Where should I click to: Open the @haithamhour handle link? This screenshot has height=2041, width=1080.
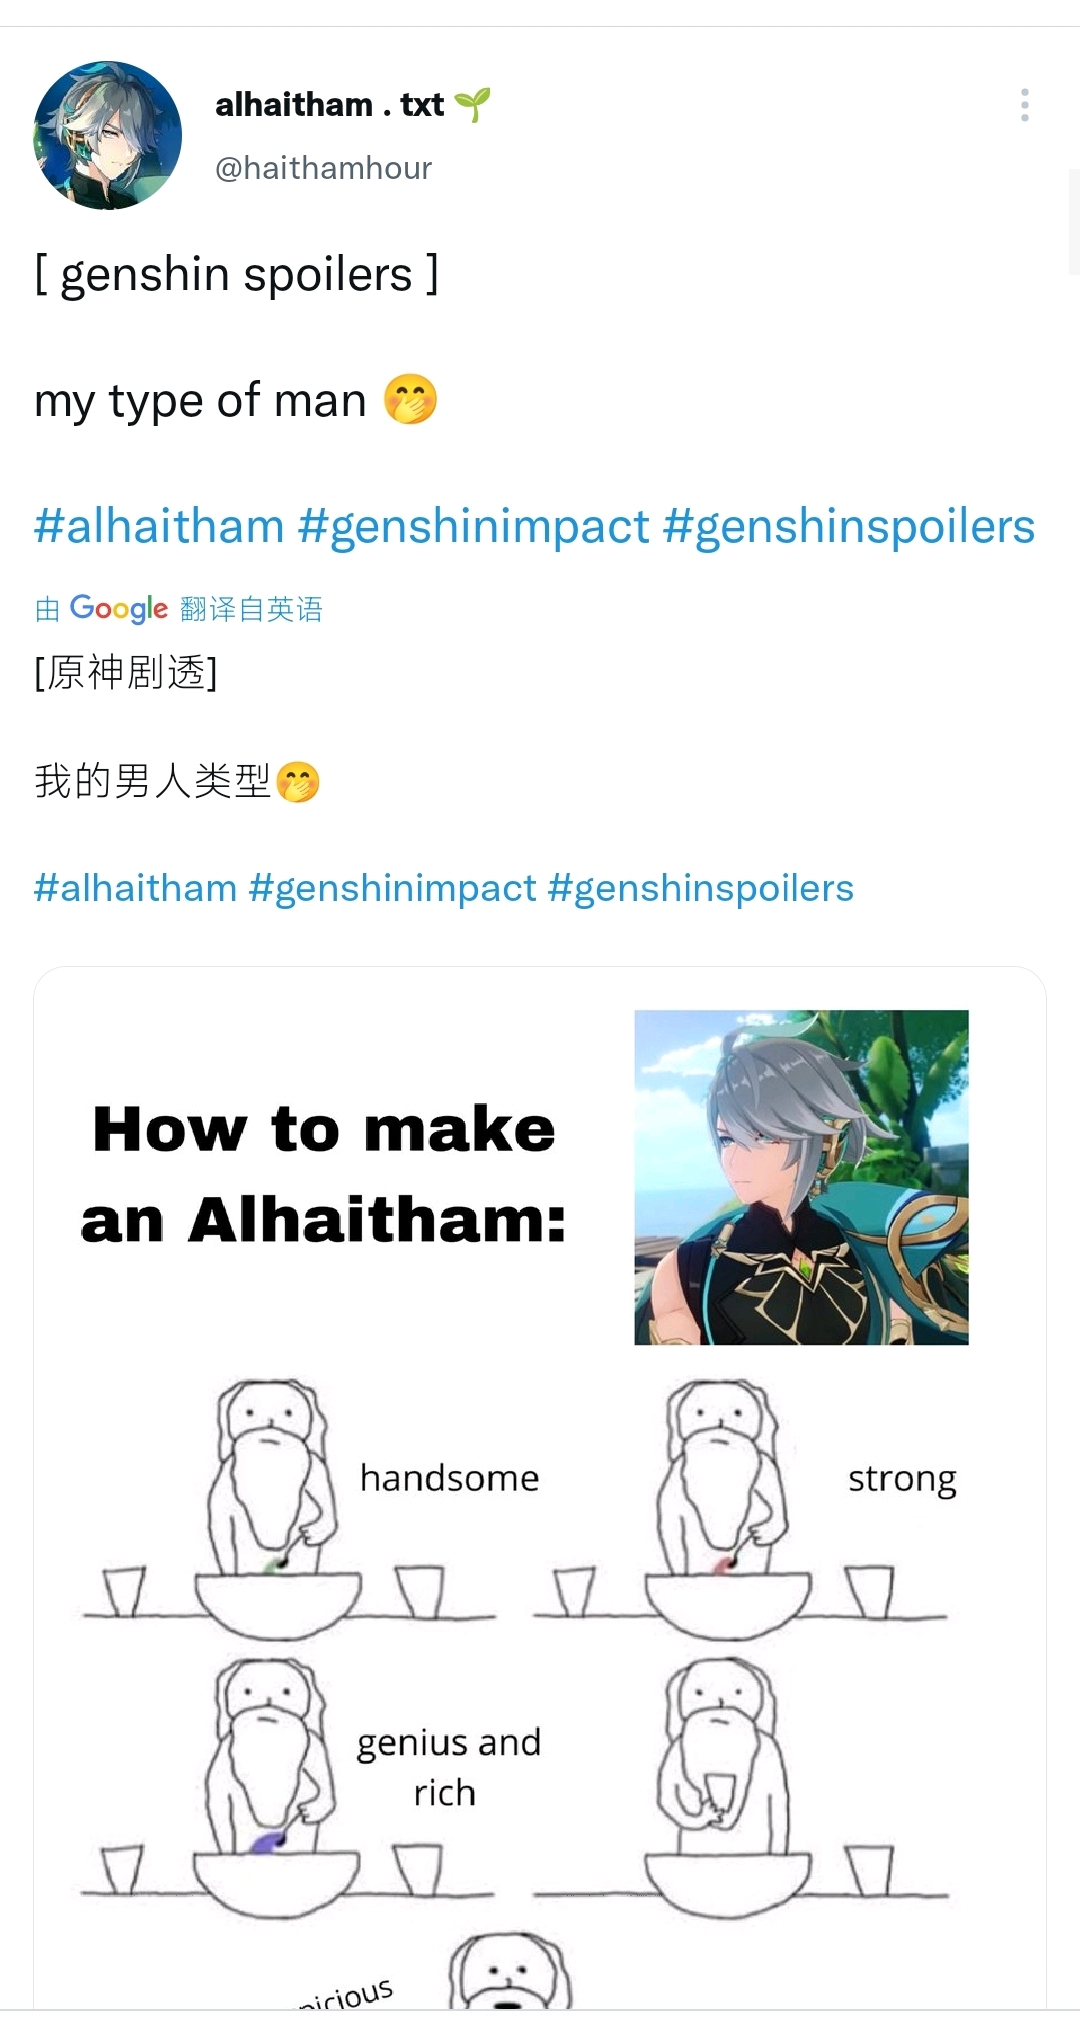(x=323, y=168)
